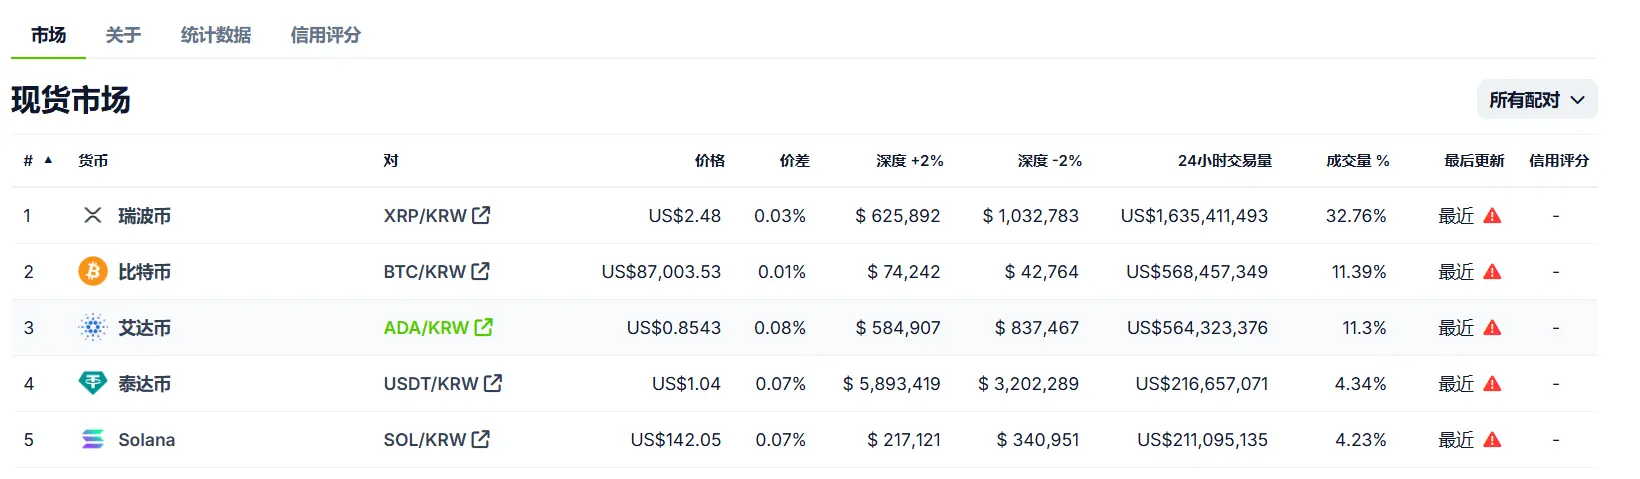1640x479 pixels.
Task: Open external link icon beside XRP/KRW
Action: coord(481,215)
